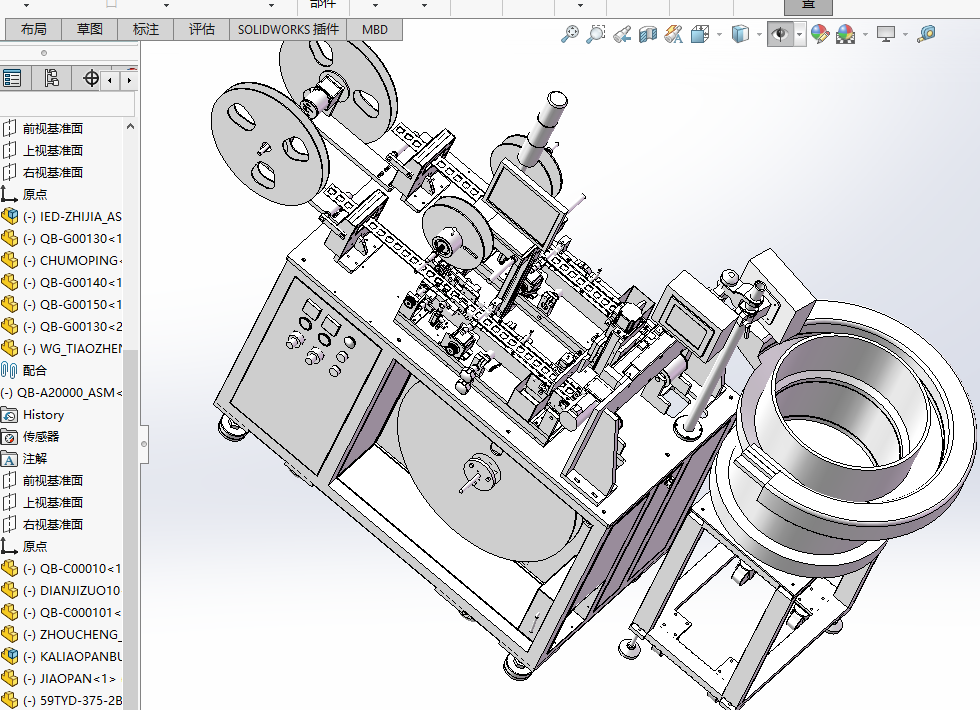The width and height of the screenshot is (980, 710).
Task: Click the Previous View icon
Action: (621, 34)
